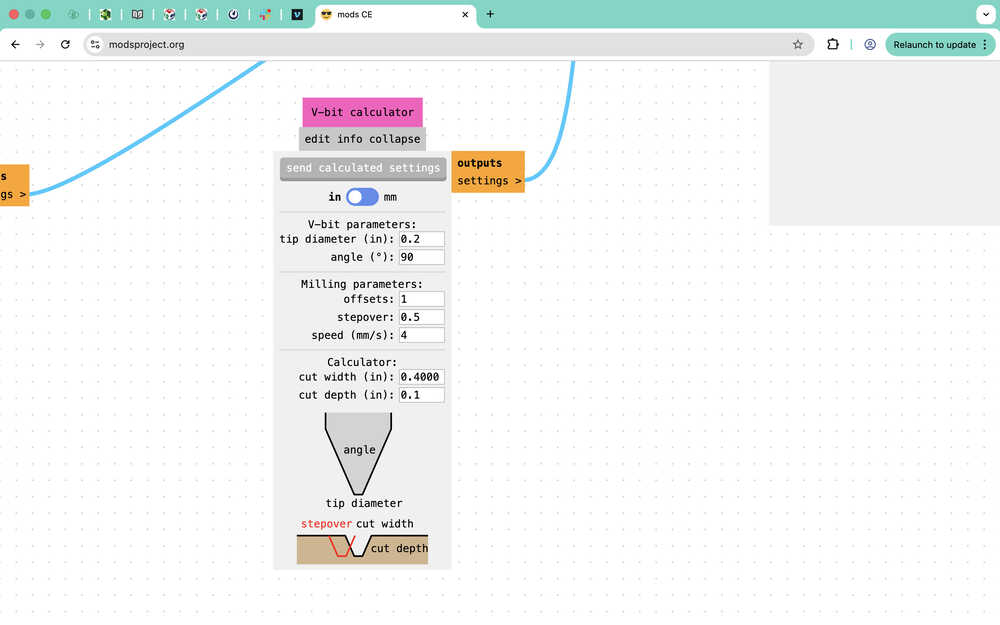Click the V-bit angle diagram

358,453
